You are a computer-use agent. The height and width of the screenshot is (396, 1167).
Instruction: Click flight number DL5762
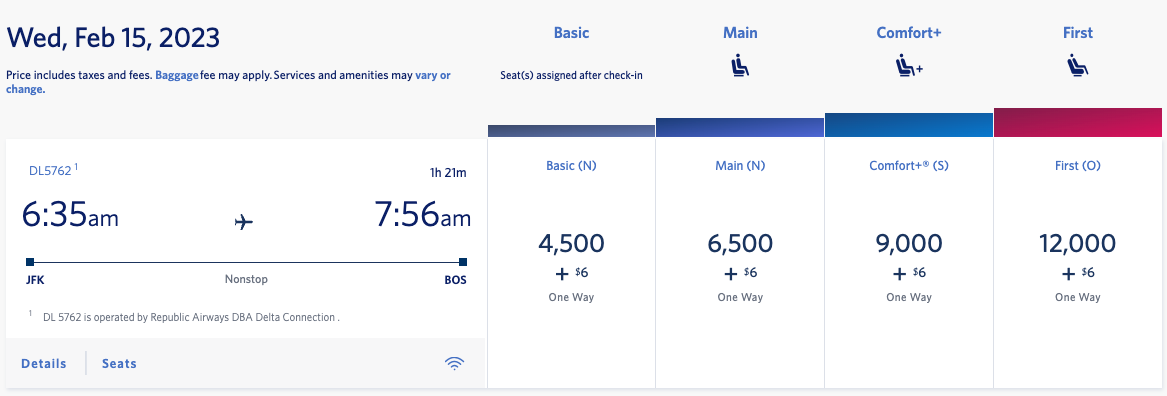[x=50, y=170]
